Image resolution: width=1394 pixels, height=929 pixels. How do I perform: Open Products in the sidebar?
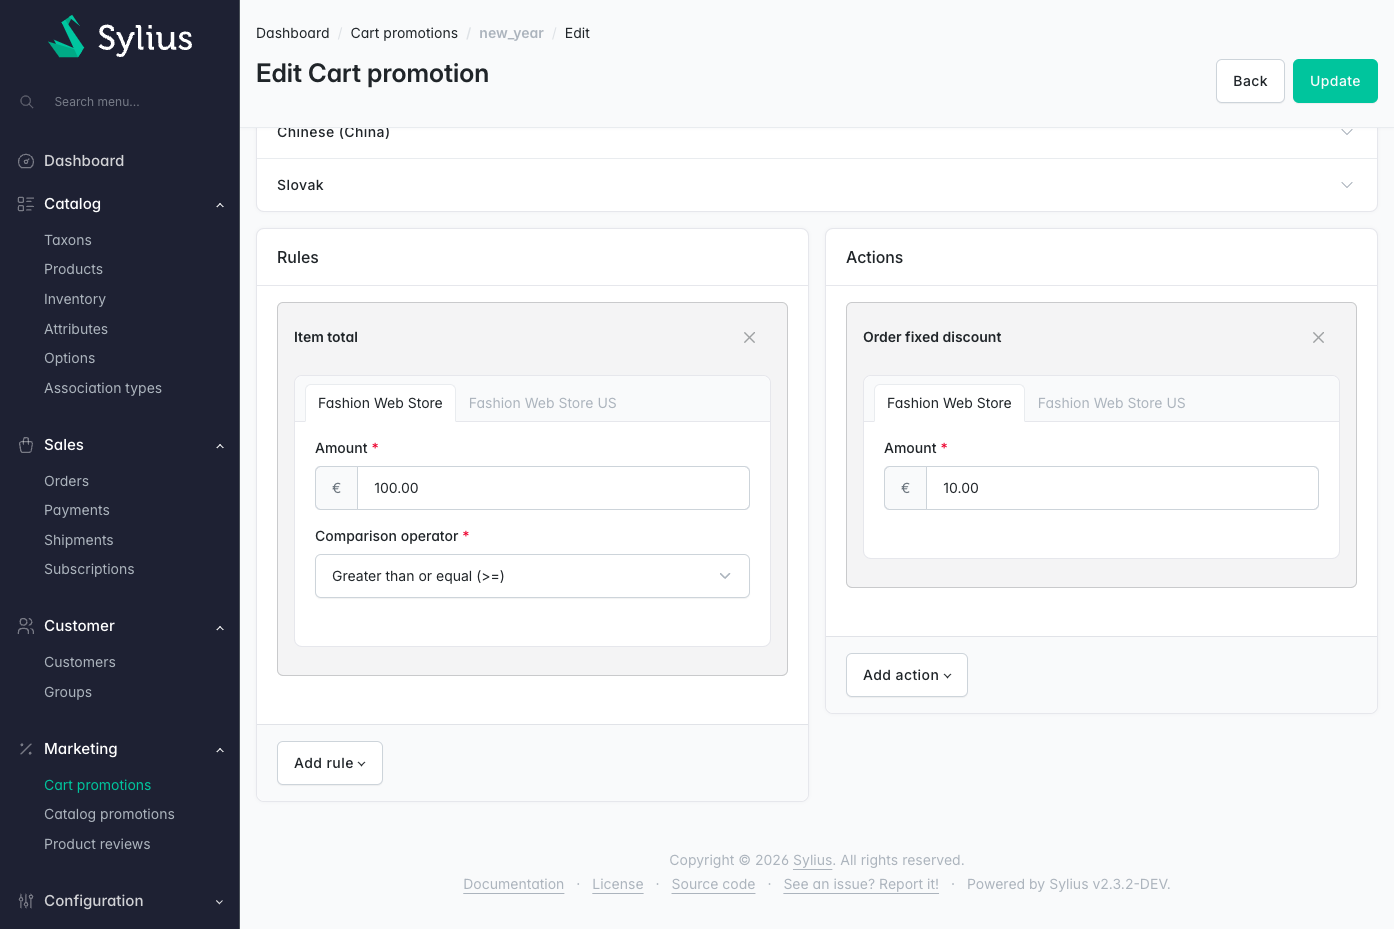(x=73, y=269)
